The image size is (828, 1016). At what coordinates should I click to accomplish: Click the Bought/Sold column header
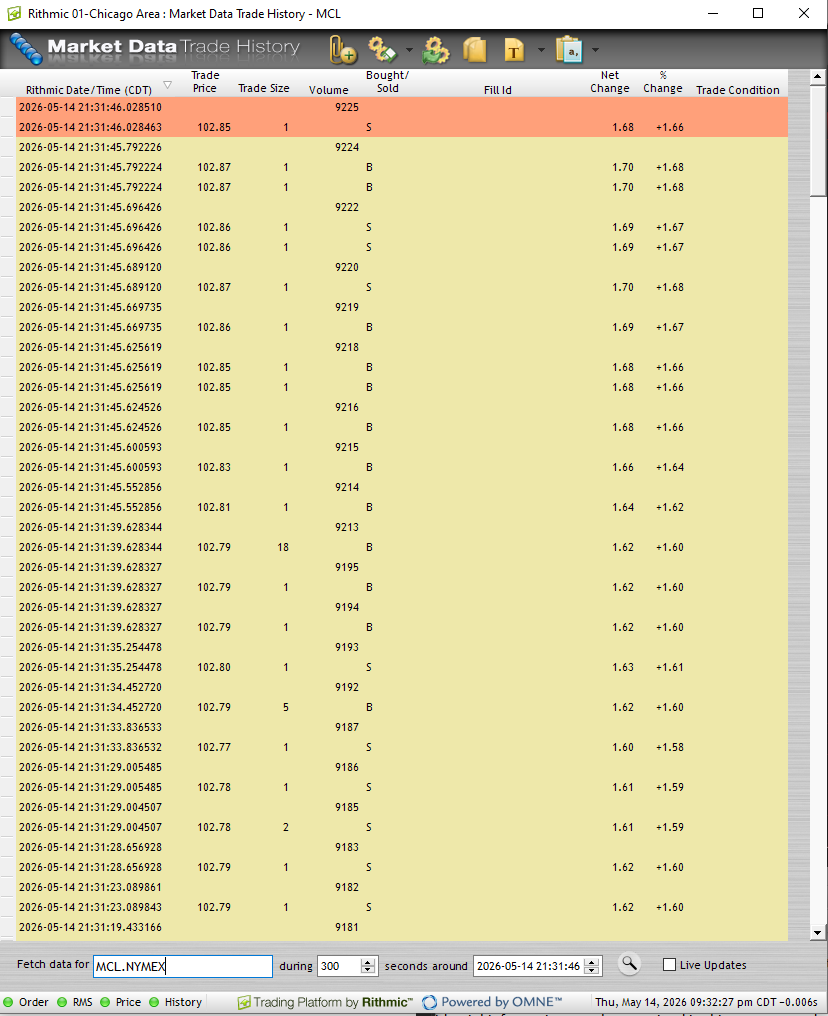coord(387,82)
